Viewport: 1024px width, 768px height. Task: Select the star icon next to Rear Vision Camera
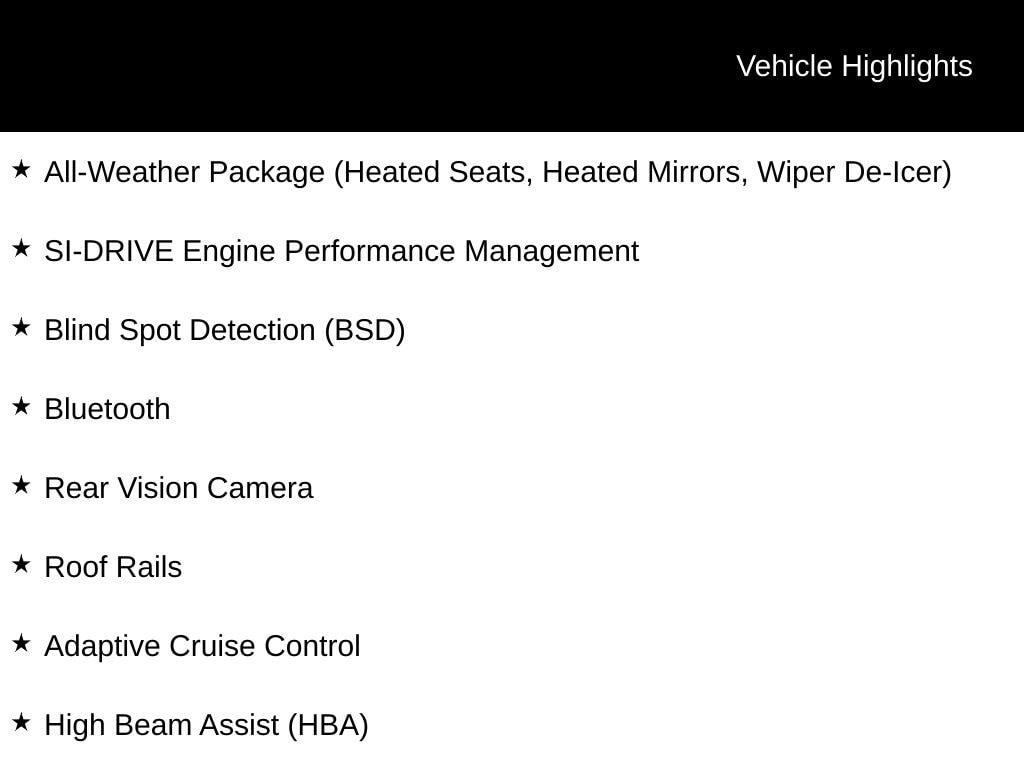pyautogui.click(x=21, y=485)
